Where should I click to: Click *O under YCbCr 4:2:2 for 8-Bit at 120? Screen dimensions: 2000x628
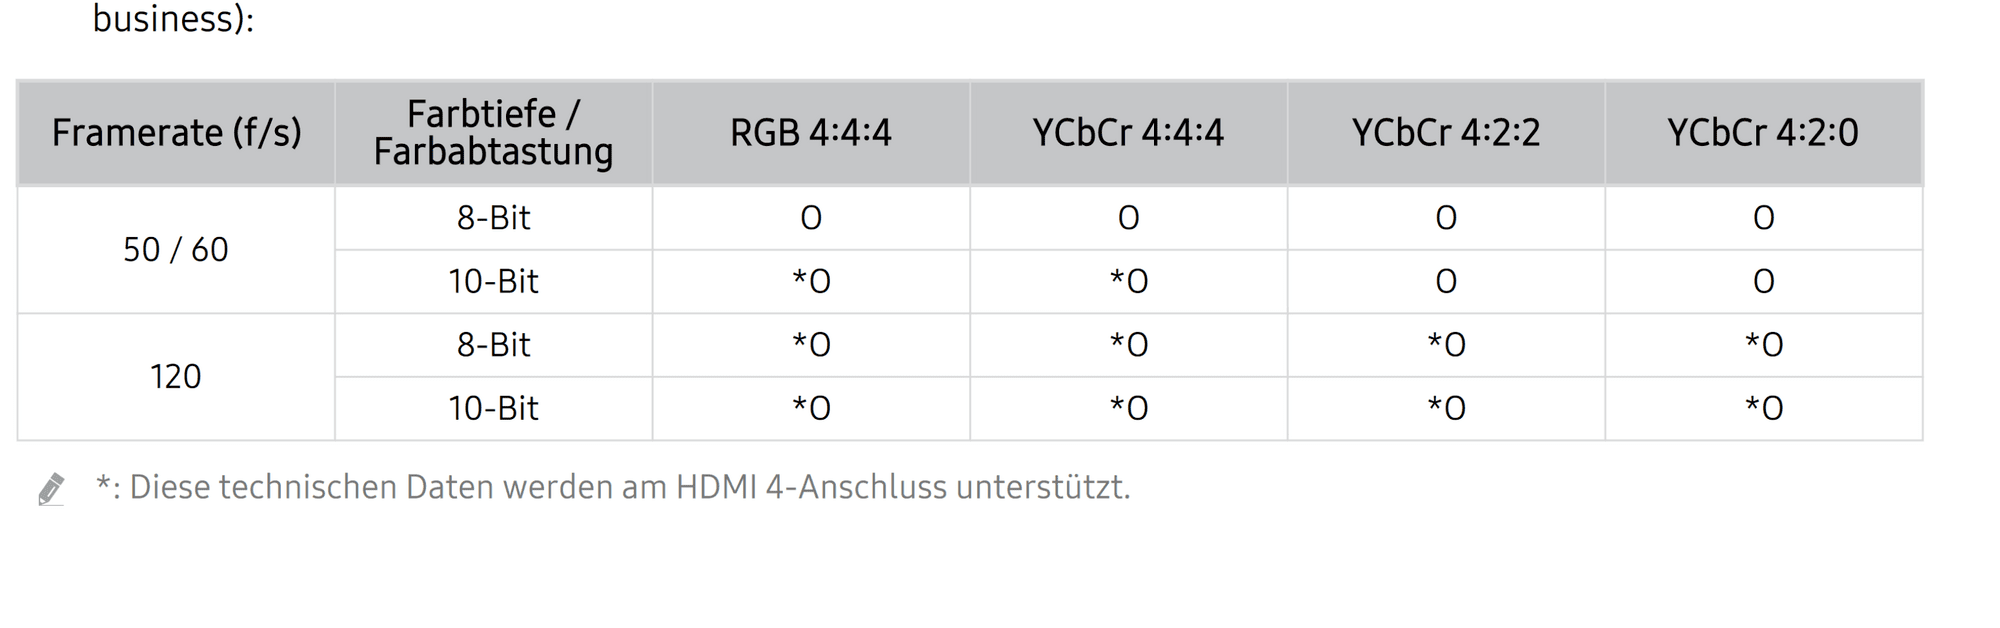coord(1446,345)
